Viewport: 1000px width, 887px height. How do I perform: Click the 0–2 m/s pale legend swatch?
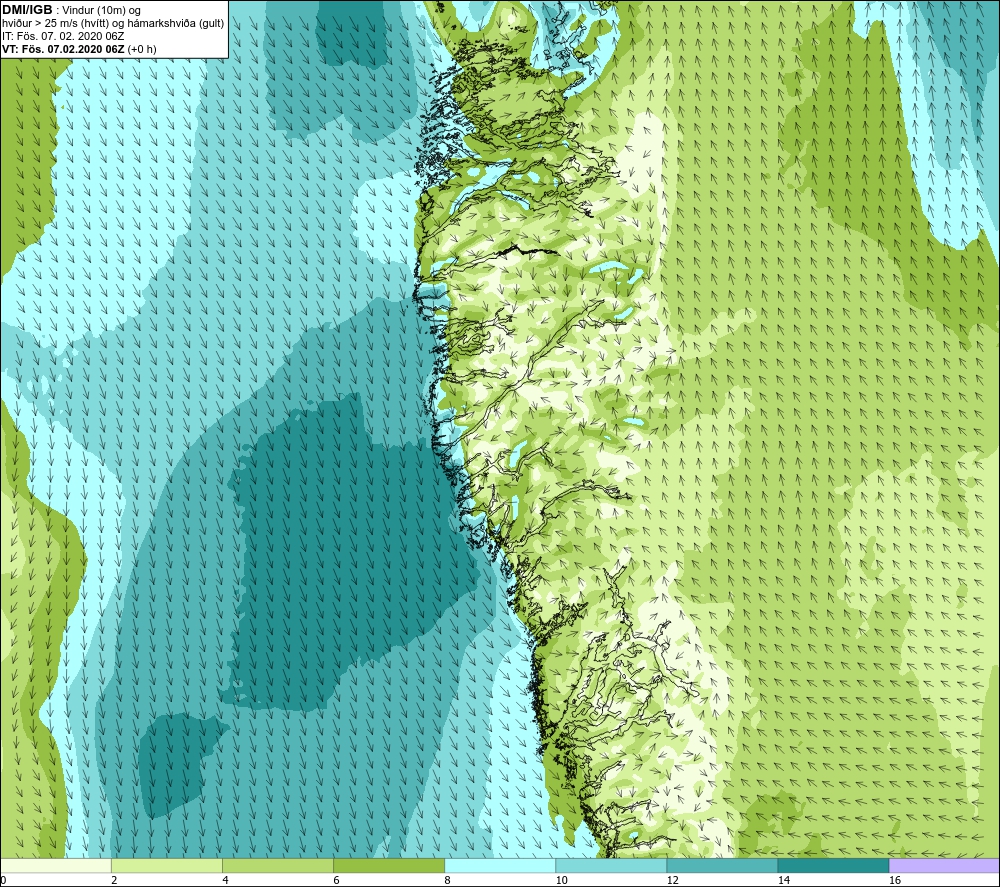click(56, 865)
